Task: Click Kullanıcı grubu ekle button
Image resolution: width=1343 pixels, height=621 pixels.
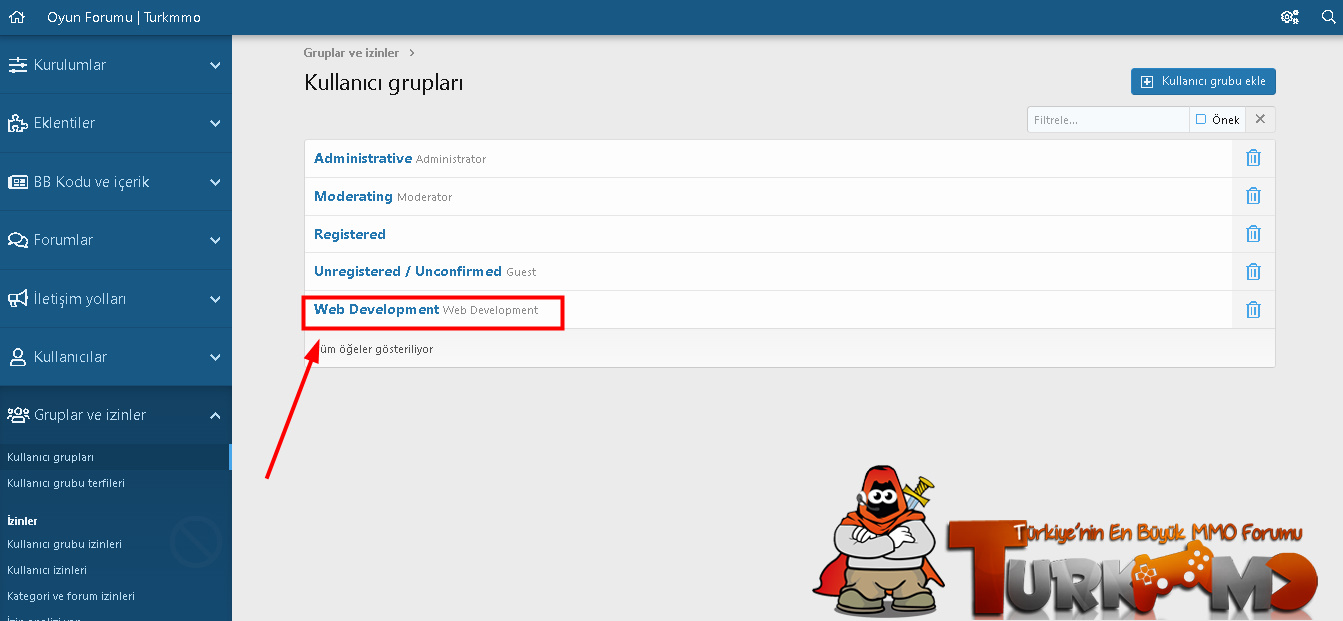Action: click(1203, 82)
